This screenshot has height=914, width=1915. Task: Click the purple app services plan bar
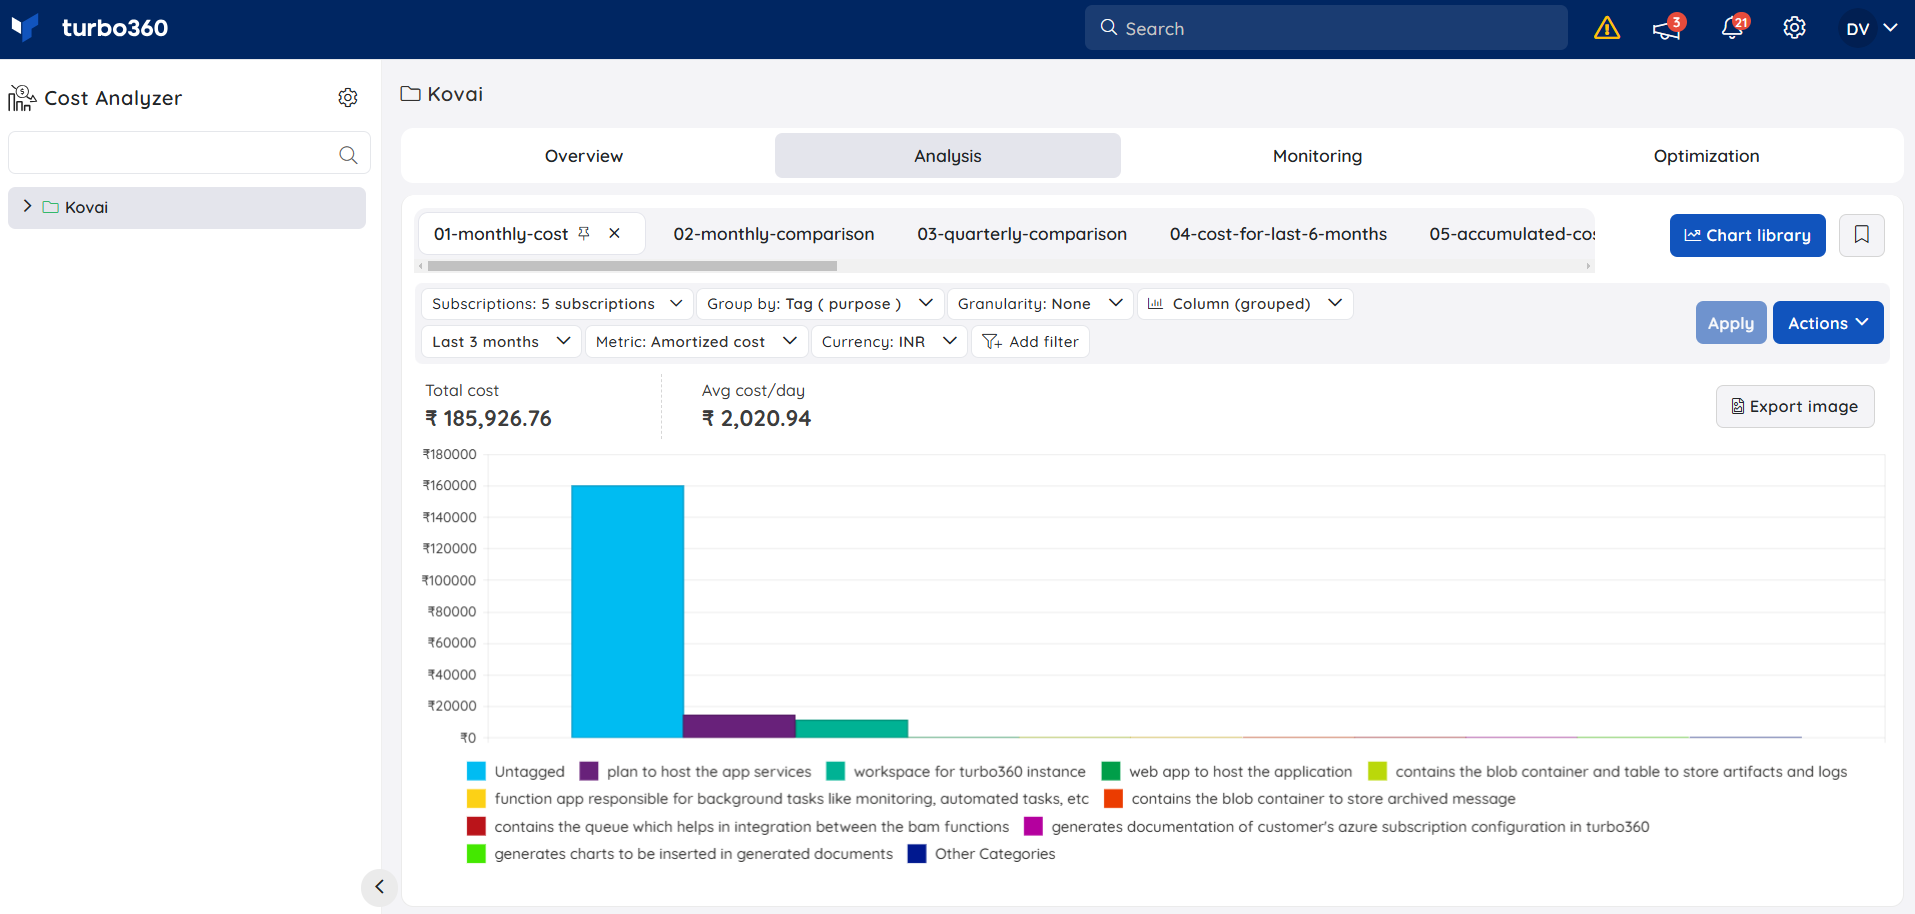click(x=739, y=726)
